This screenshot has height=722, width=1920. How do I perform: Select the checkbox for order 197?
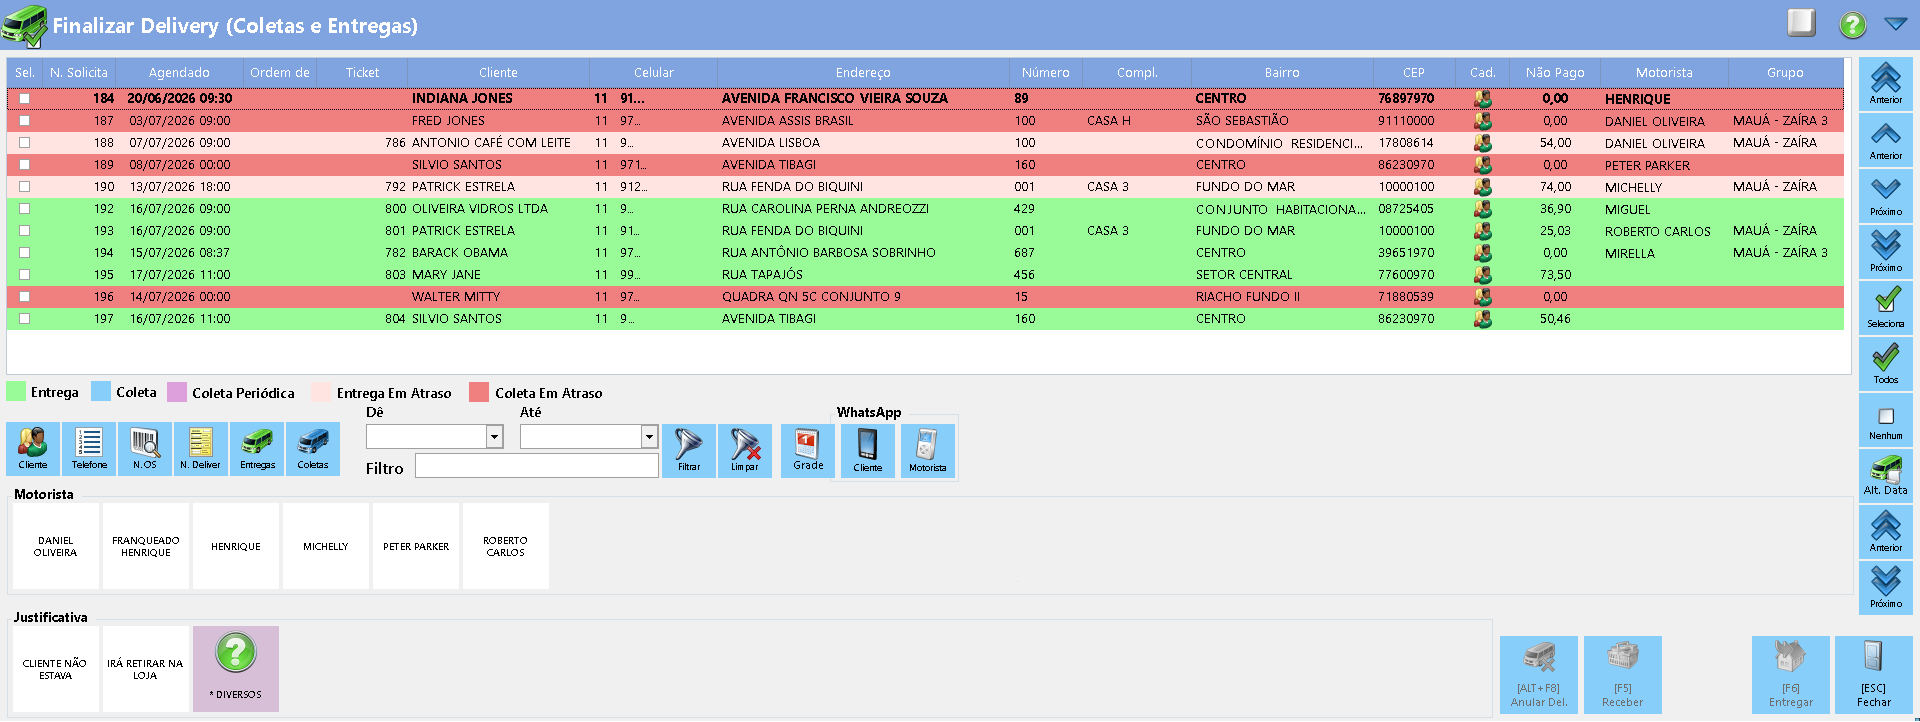click(25, 319)
